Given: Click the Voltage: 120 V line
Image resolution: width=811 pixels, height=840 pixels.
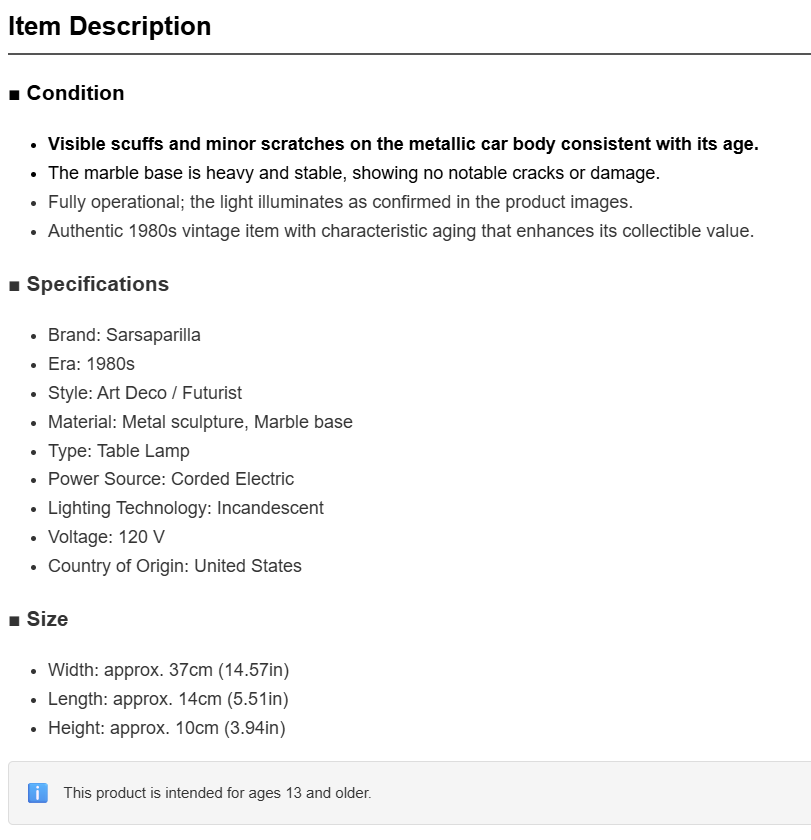Looking at the screenshot, I should 107,537.
